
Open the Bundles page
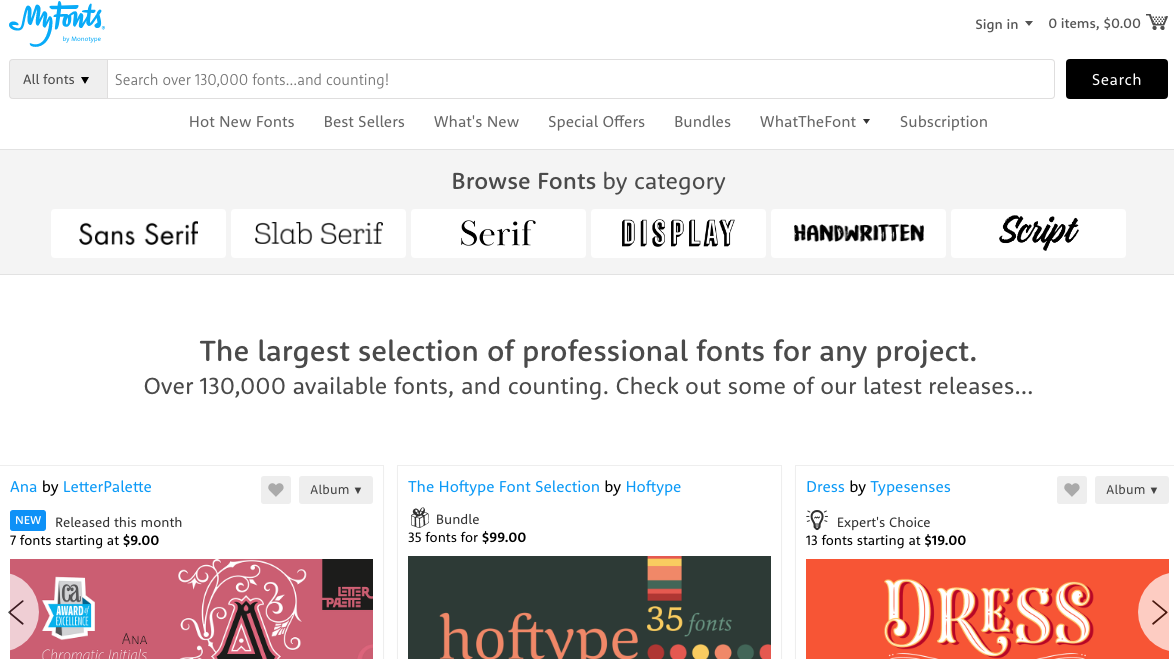point(702,121)
